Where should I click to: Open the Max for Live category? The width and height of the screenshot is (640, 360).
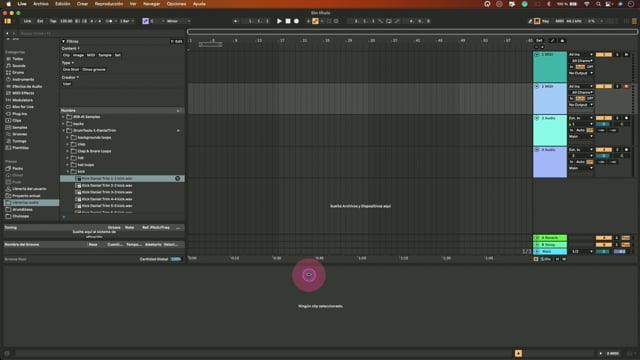(23, 107)
